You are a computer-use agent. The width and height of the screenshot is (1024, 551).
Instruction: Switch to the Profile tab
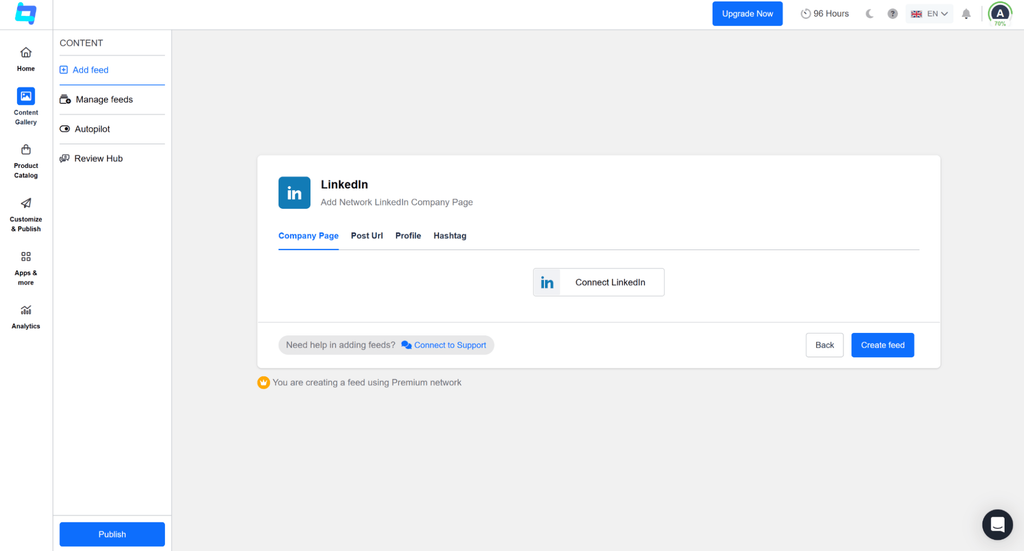[x=408, y=236]
